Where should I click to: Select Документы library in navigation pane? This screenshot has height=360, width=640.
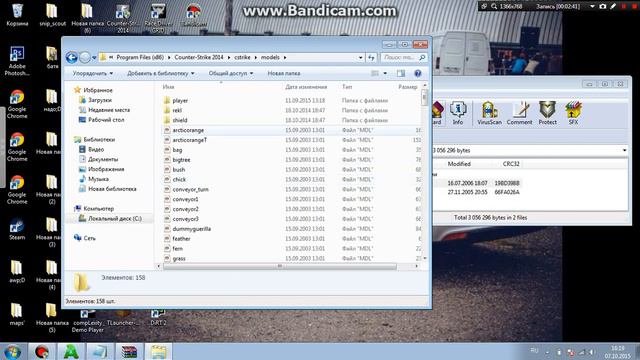pyautogui.click(x=98, y=159)
